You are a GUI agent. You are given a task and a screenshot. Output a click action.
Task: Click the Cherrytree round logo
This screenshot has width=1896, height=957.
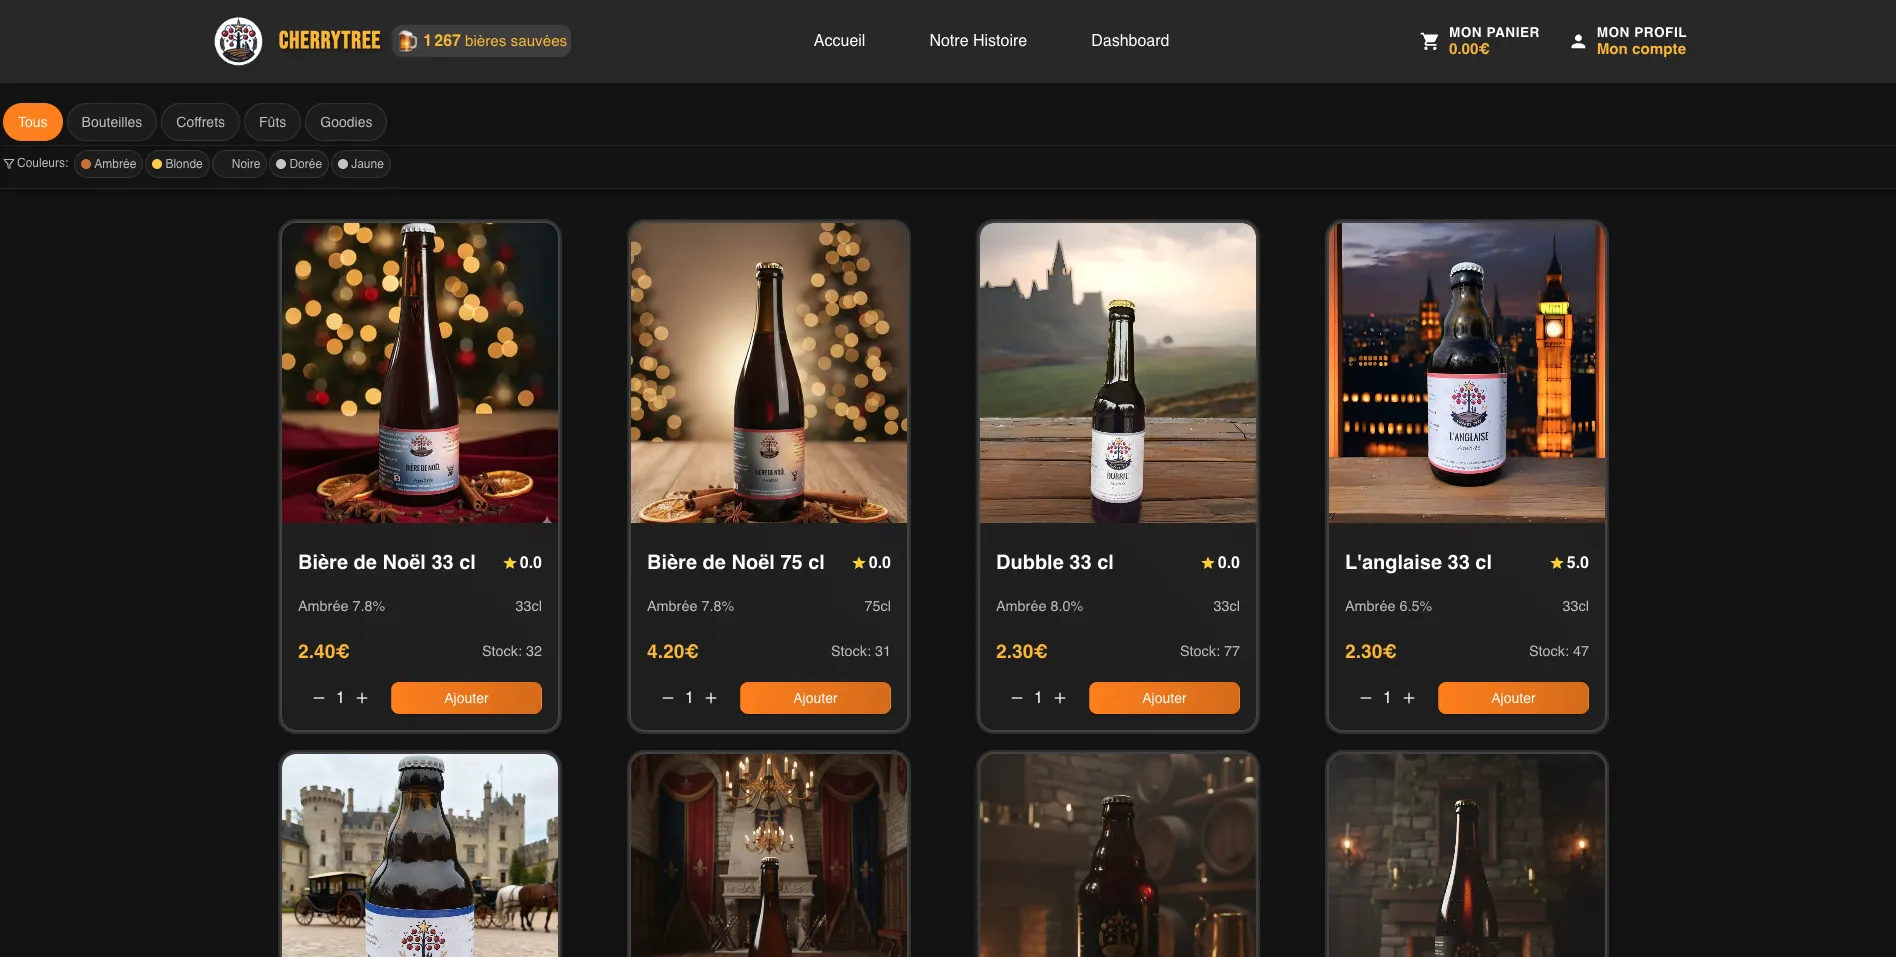coord(238,41)
